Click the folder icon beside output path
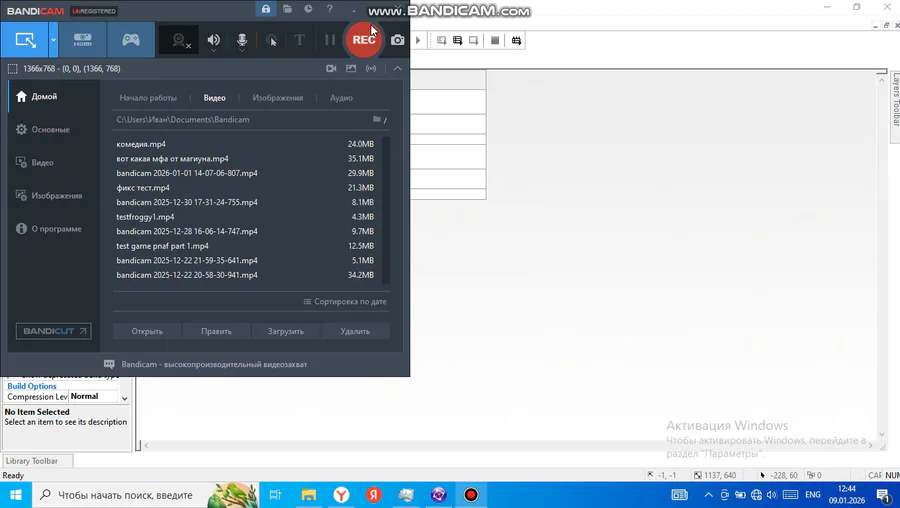Screen dimensions: 900x508 pos(377,119)
